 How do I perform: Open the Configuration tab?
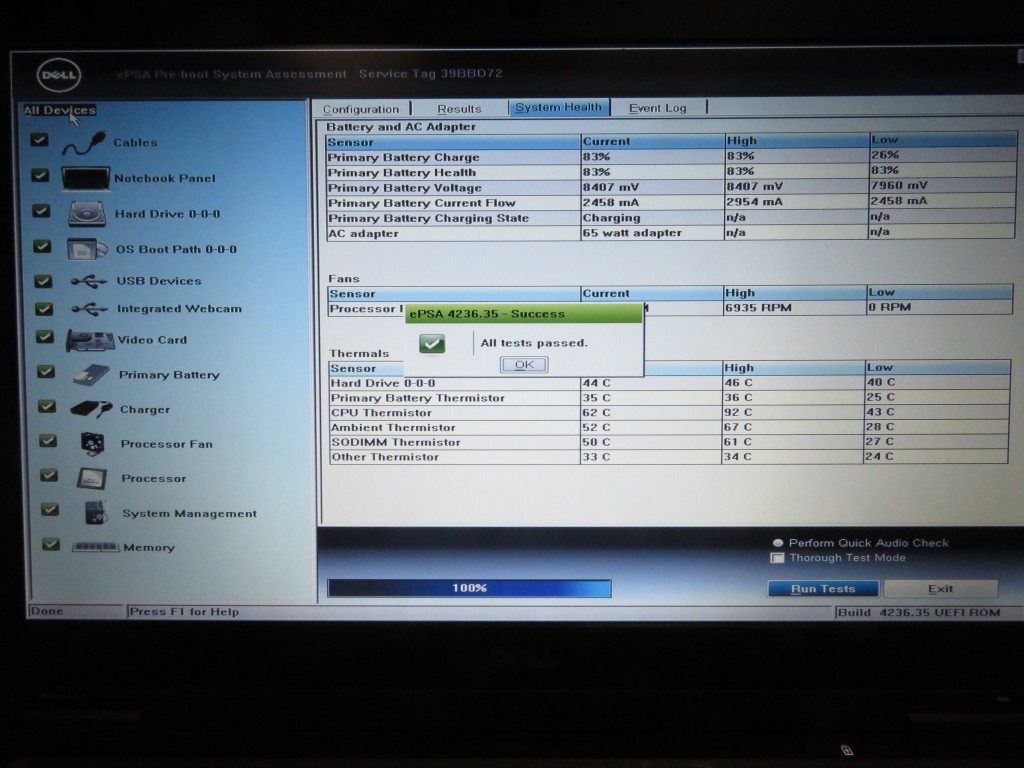click(x=360, y=109)
